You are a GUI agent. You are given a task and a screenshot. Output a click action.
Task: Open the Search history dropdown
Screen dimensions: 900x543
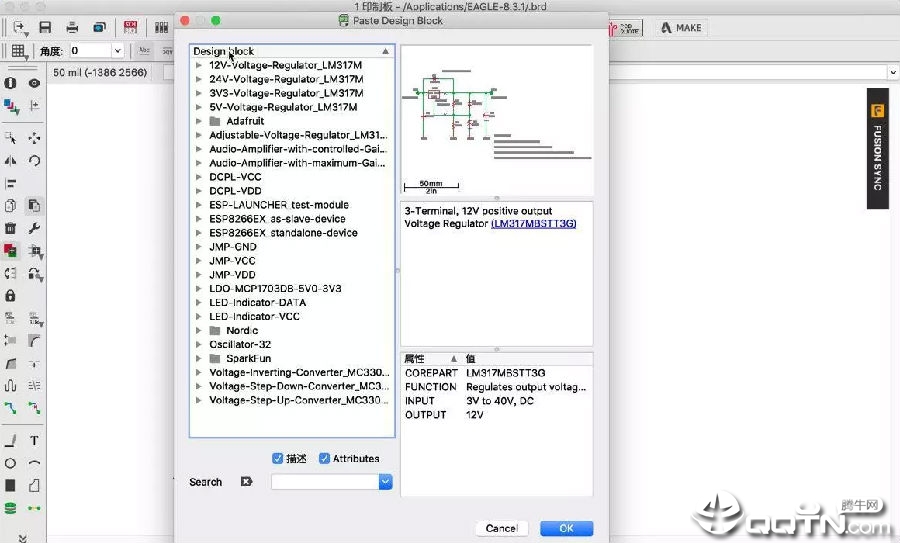click(x=386, y=482)
